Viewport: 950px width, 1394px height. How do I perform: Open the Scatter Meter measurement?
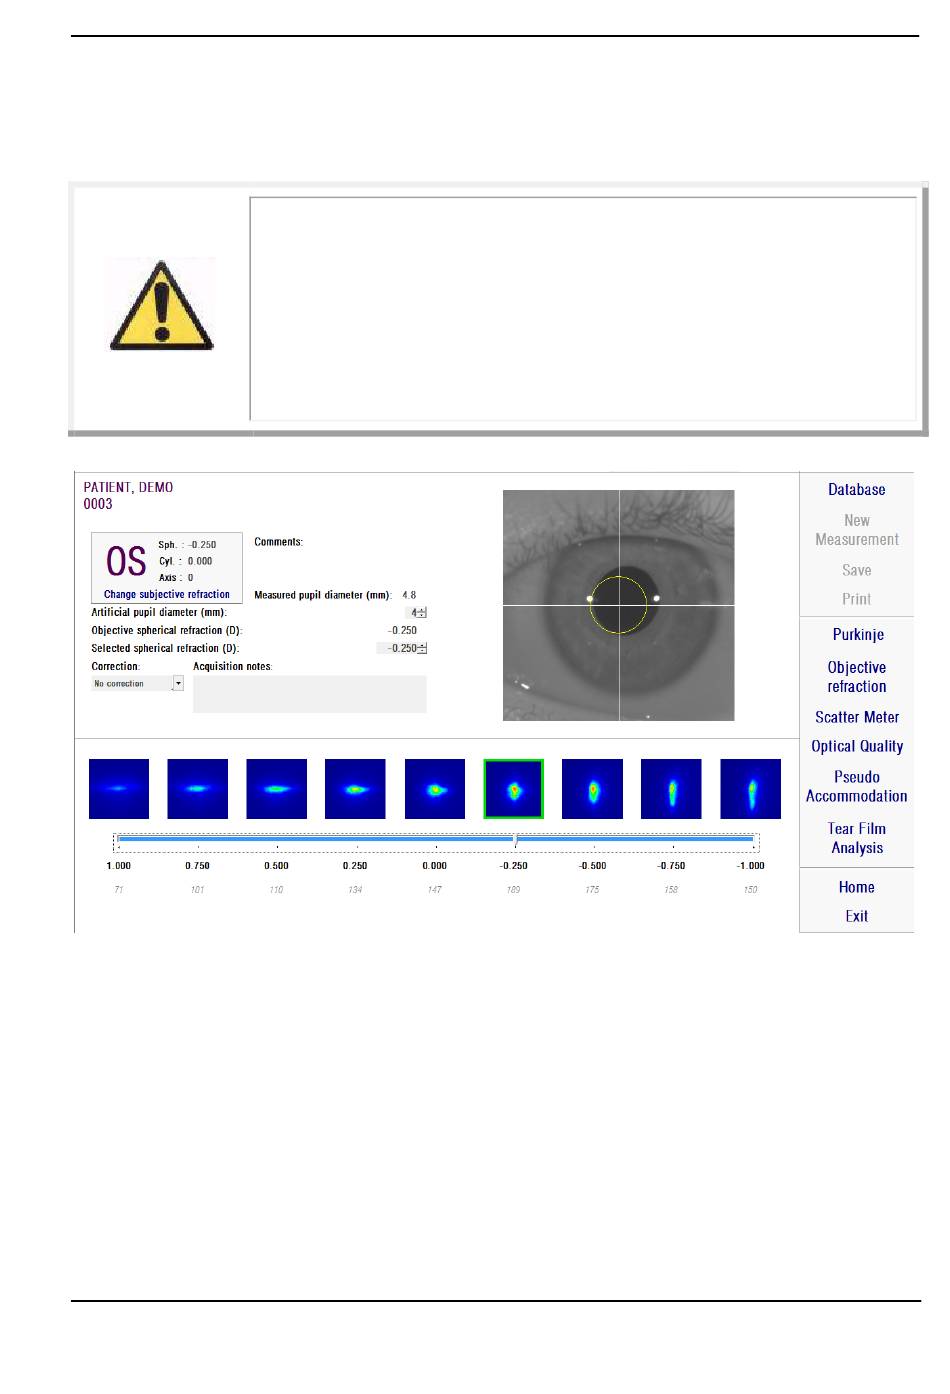click(856, 717)
